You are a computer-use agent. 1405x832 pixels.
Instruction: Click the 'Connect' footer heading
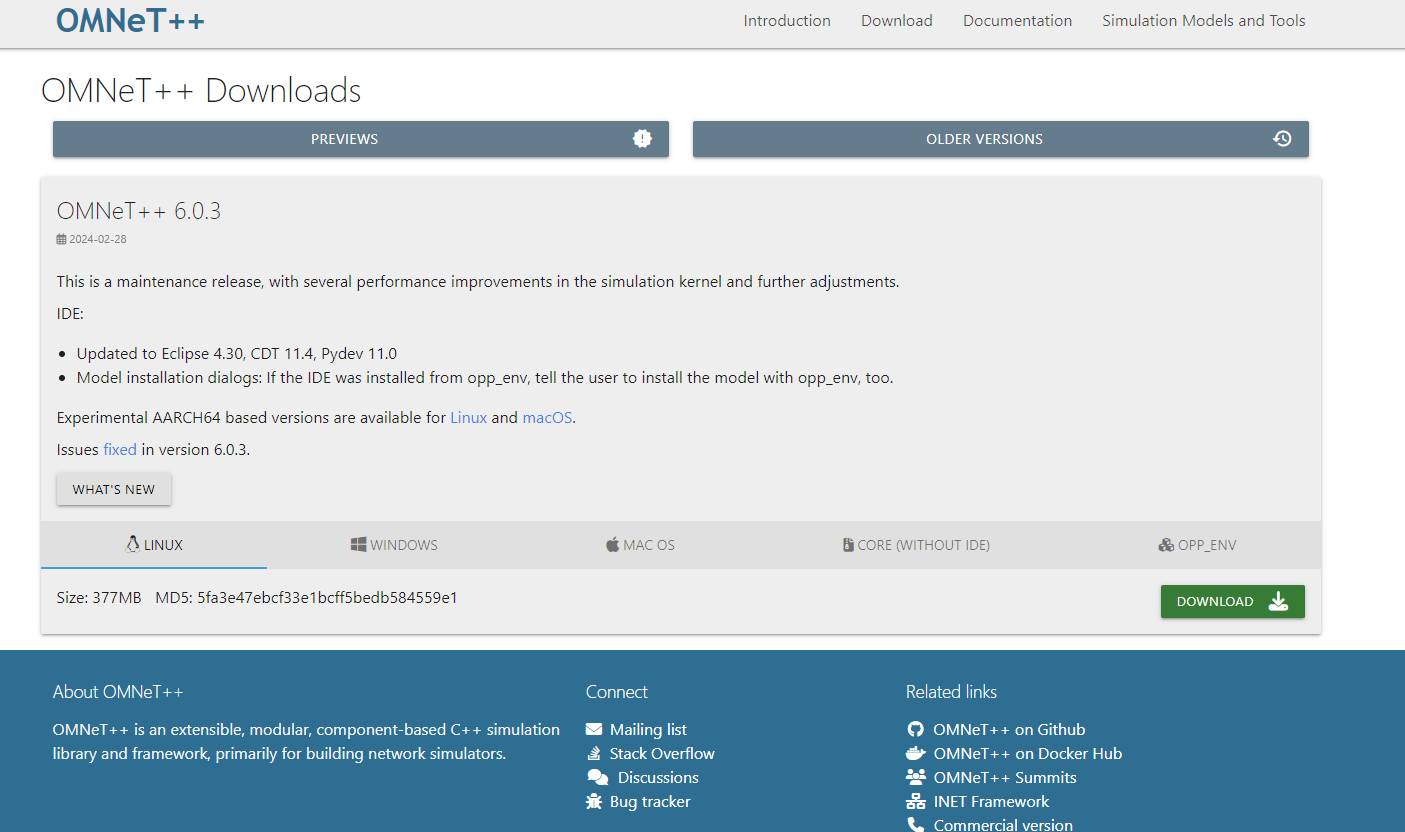617,692
